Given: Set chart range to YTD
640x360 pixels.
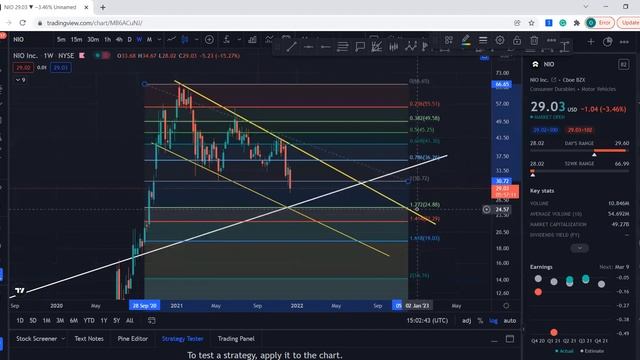Looking at the screenshot, I should coord(89,321).
